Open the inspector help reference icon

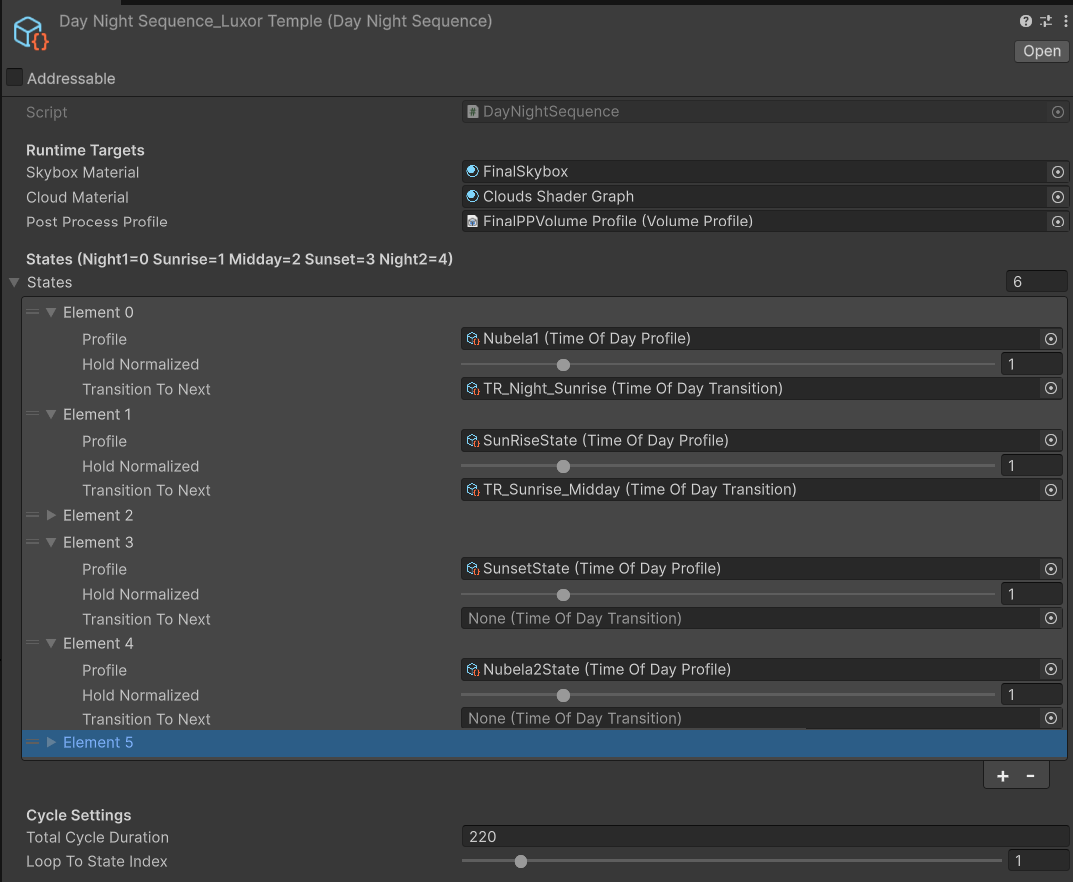1025,21
